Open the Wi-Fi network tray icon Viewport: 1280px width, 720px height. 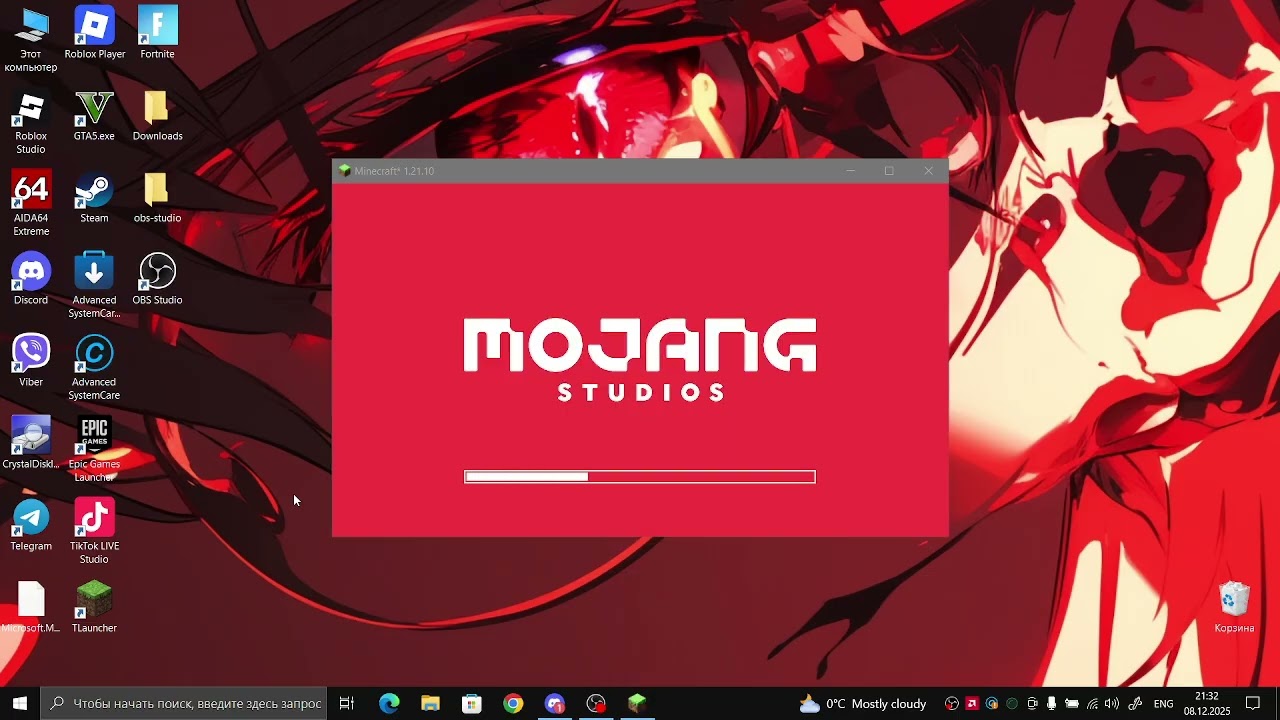[1092, 704]
